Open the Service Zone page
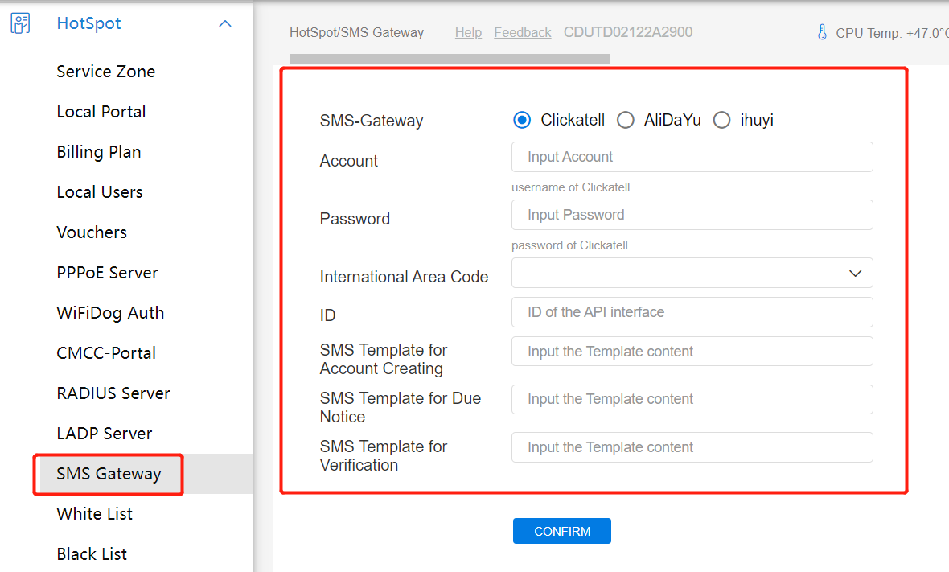 point(105,71)
